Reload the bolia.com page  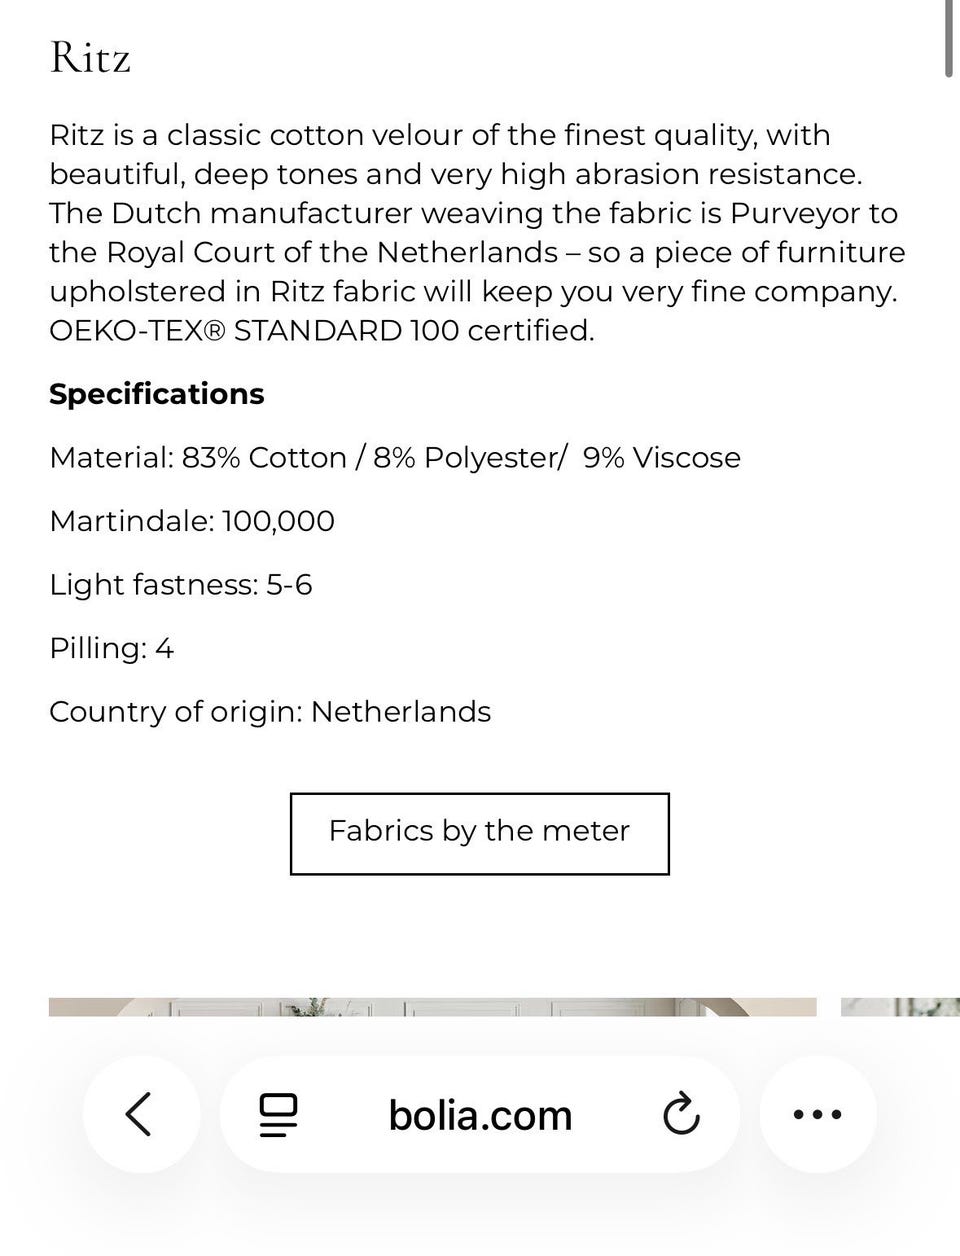pos(682,1115)
